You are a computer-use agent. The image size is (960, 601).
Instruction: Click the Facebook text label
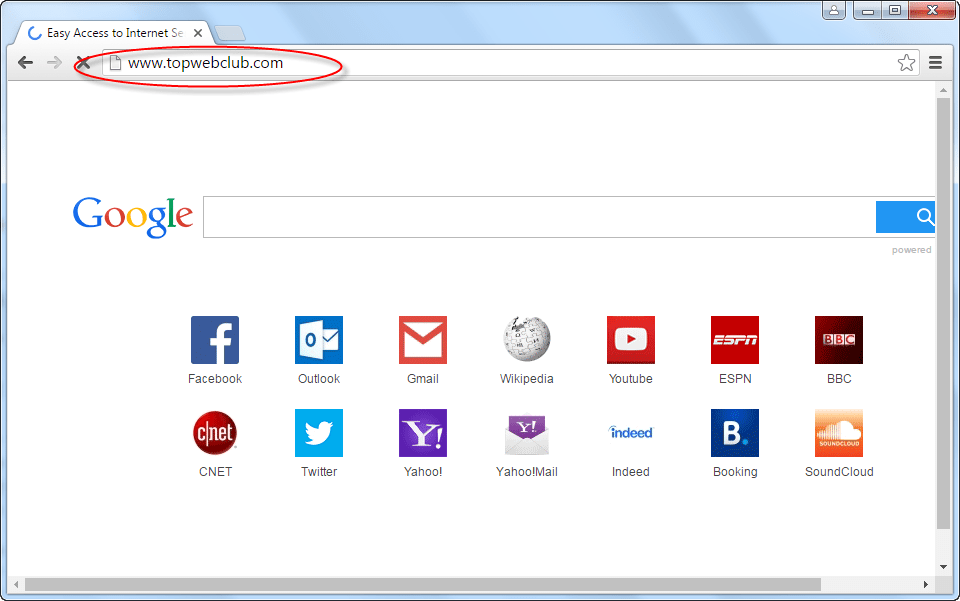point(215,379)
